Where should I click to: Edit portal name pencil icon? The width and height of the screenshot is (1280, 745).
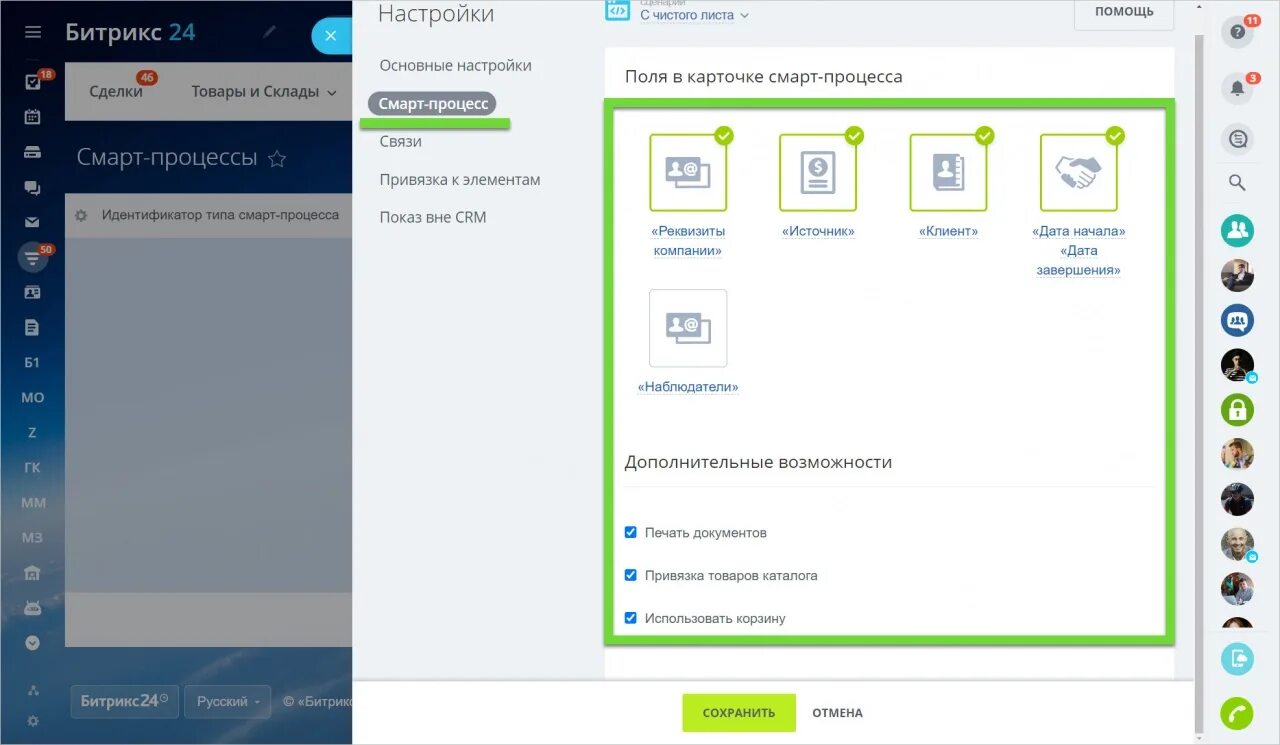click(x=269, y=32)
